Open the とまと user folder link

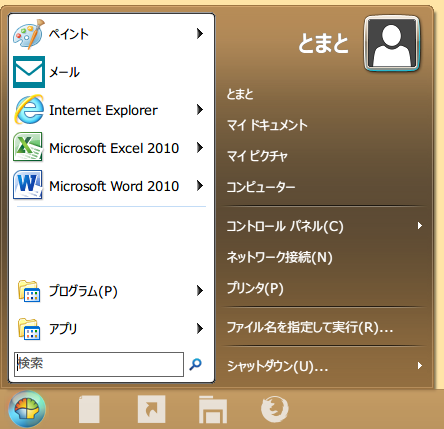(240, 94)
